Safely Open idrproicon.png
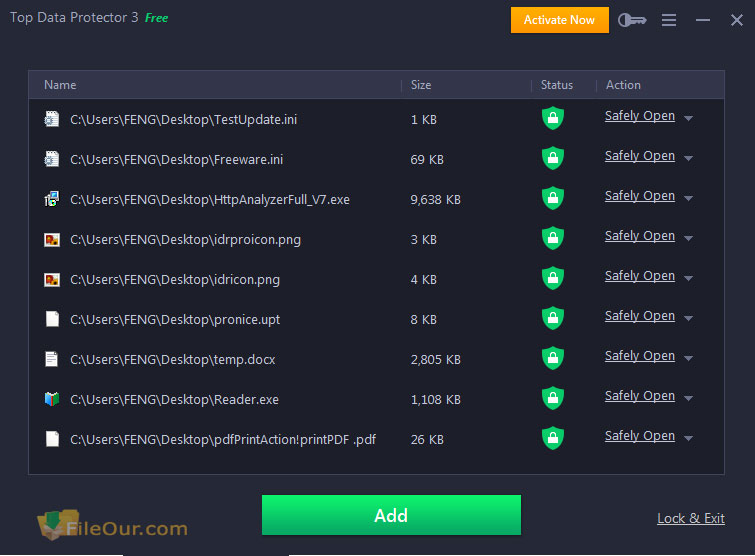Viewport: 755px width, 556px height. click(x=639, y=236)
